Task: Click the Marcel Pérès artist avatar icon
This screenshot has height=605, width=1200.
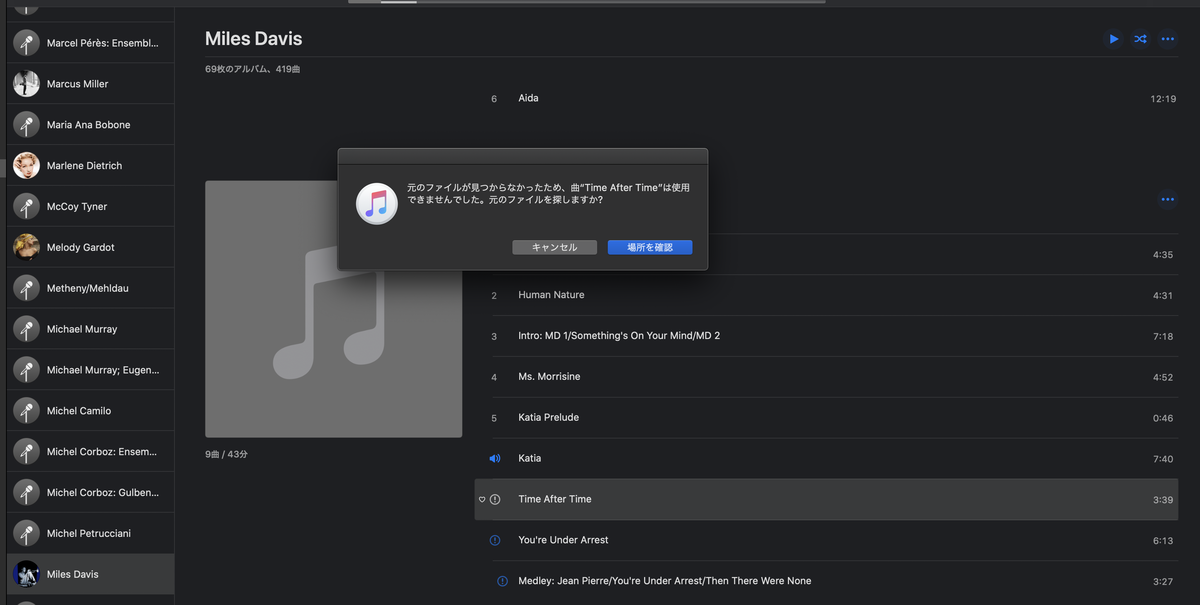Action: [27, 43]
